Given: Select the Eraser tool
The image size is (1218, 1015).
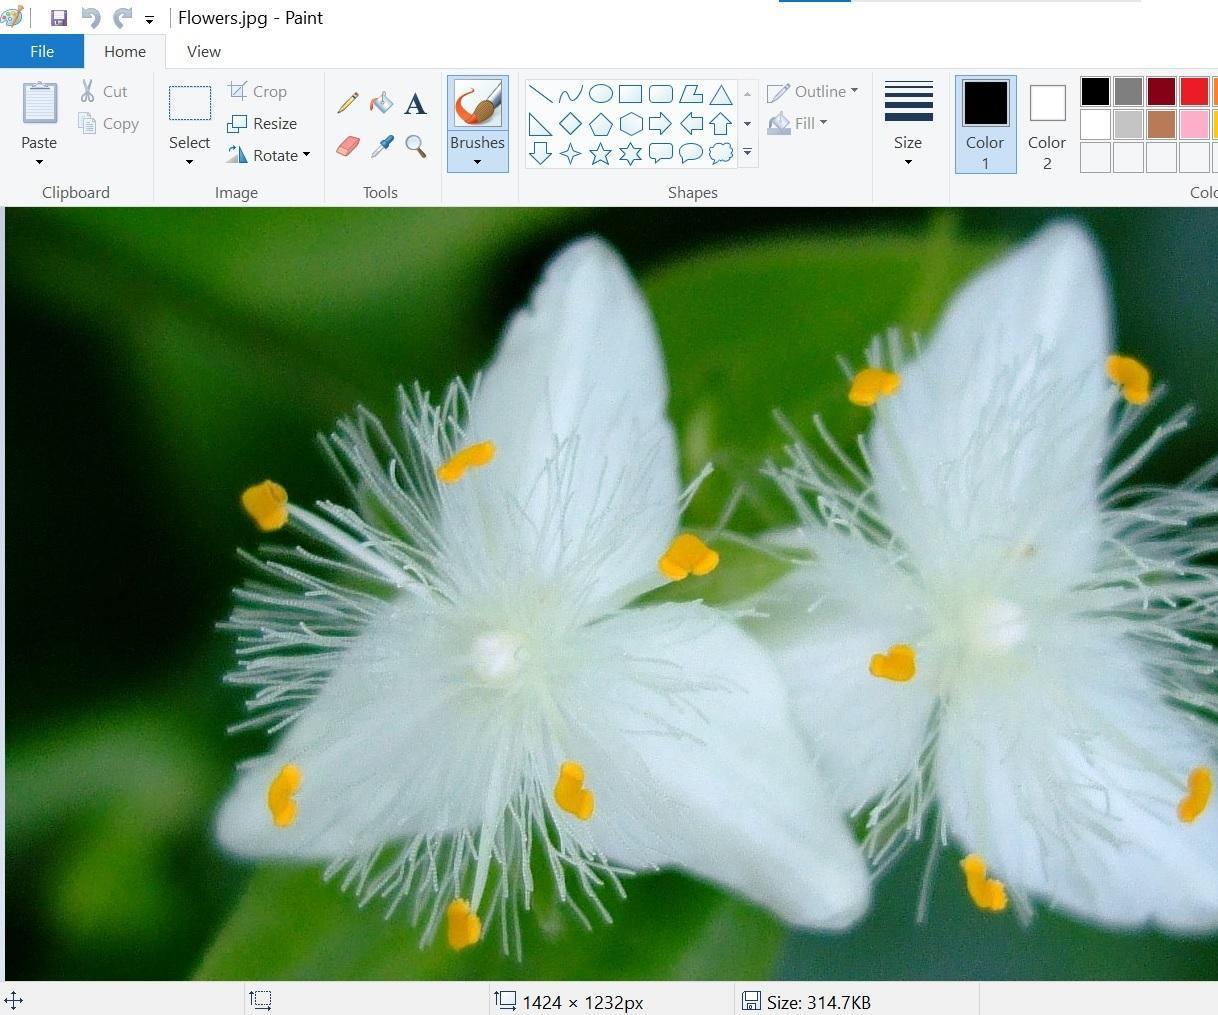Looking at the screenshot, I should point(347,146).
